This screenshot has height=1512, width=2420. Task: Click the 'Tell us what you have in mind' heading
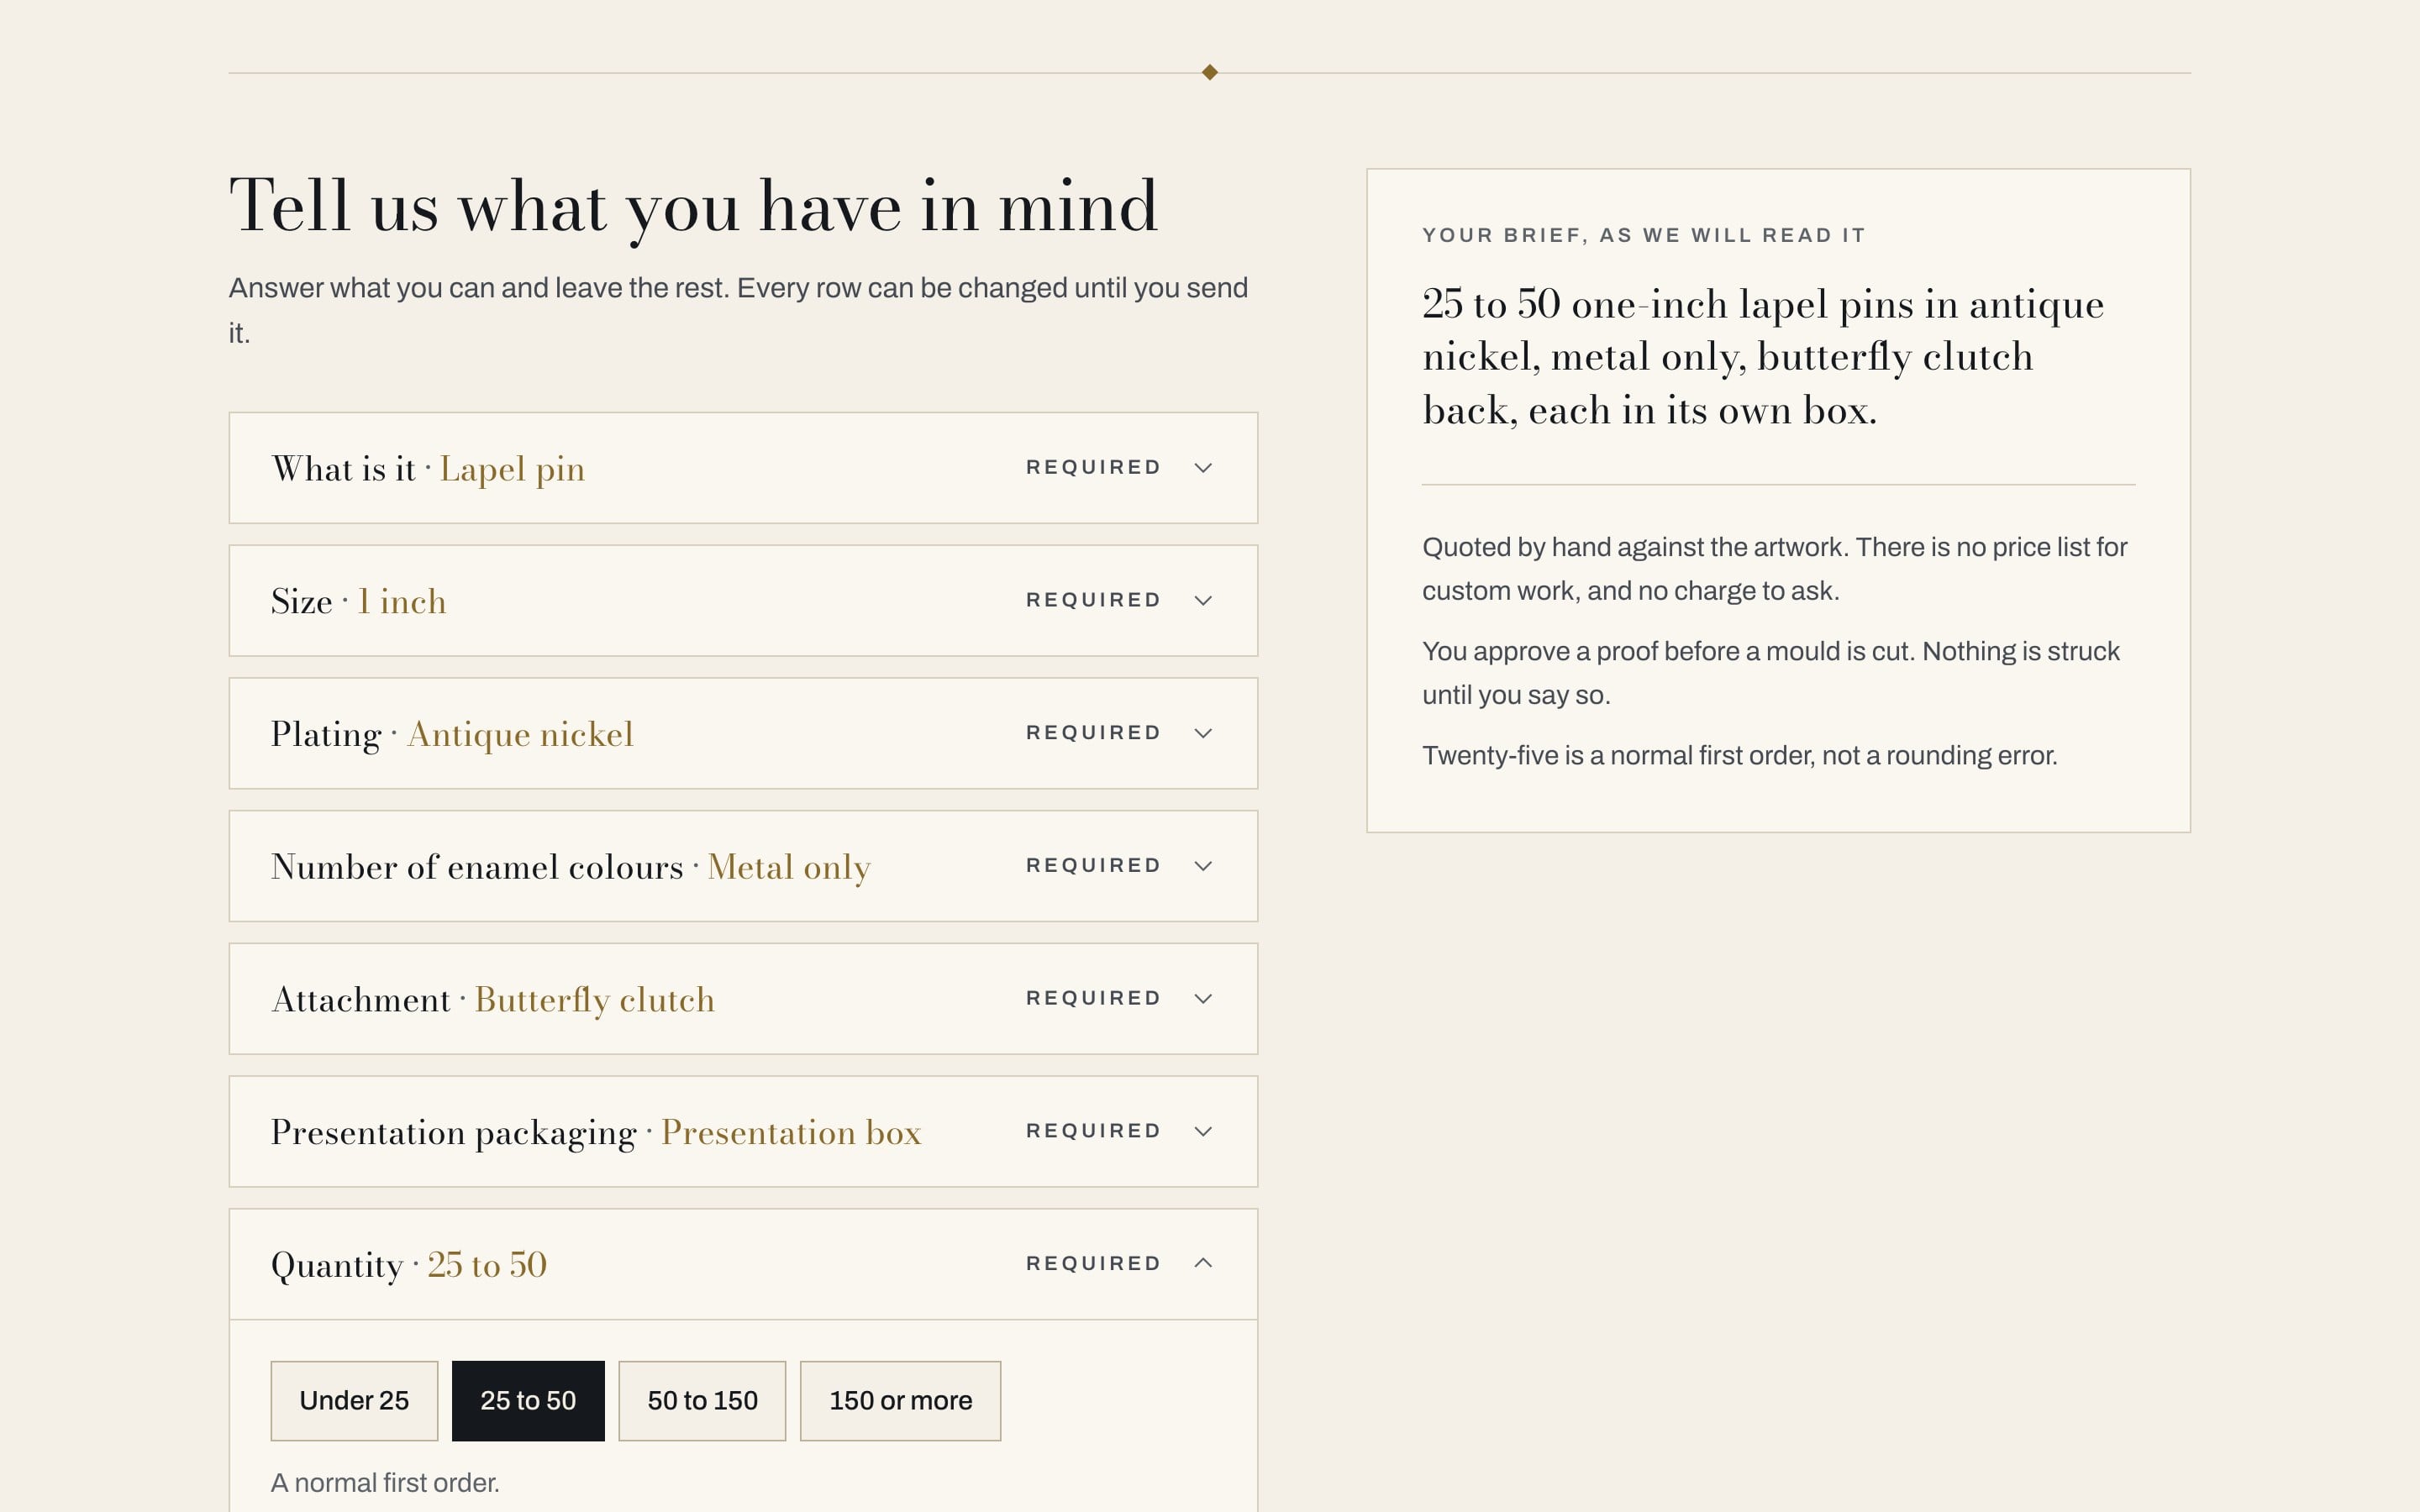(x=694, y=207)
